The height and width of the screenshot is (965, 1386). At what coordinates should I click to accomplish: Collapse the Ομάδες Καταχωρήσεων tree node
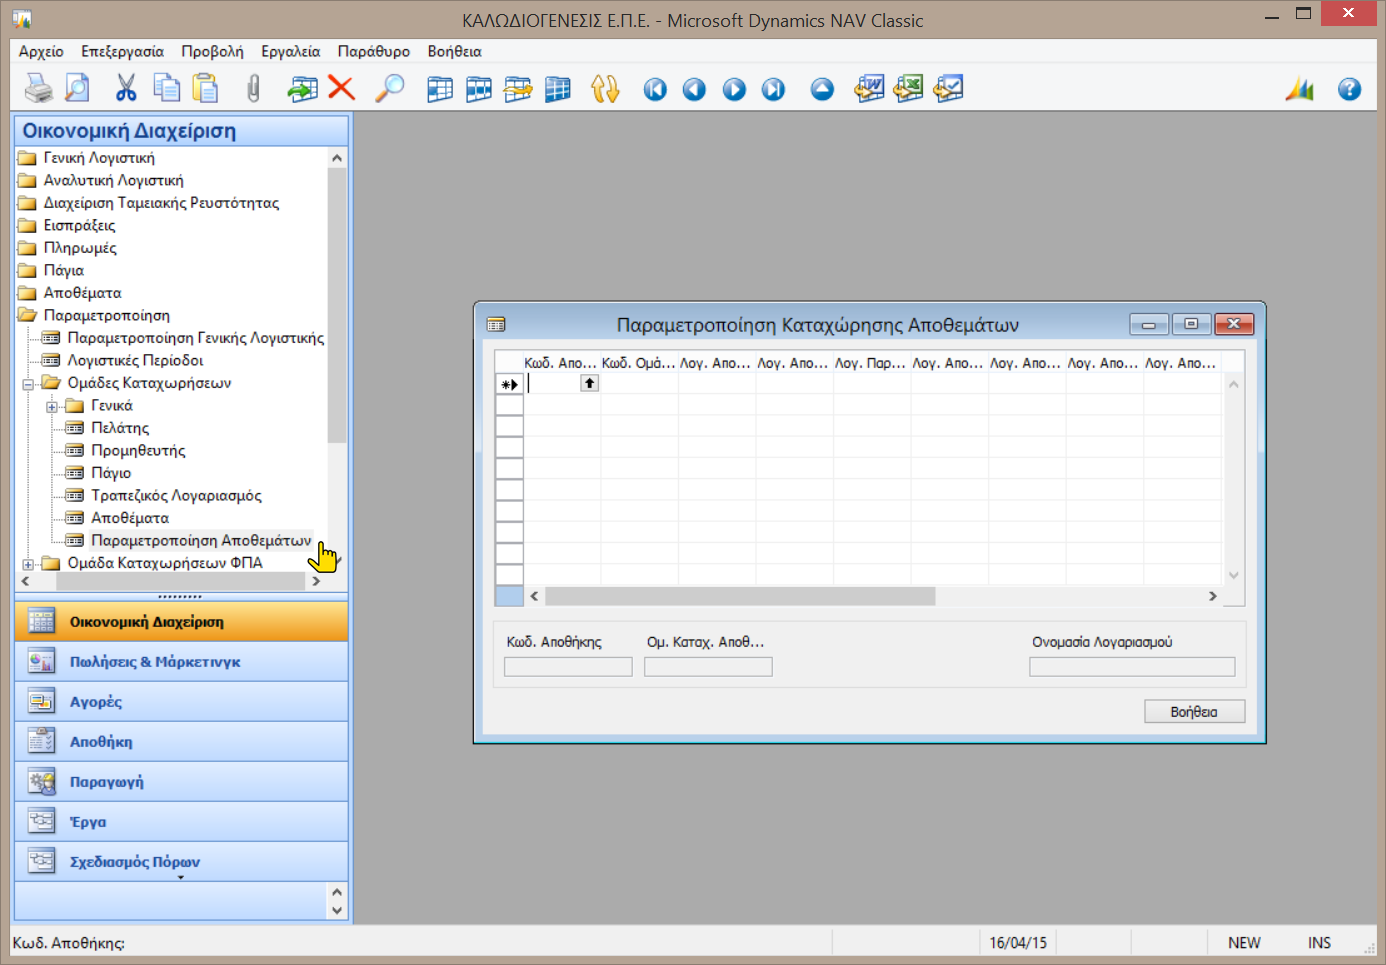28,384
